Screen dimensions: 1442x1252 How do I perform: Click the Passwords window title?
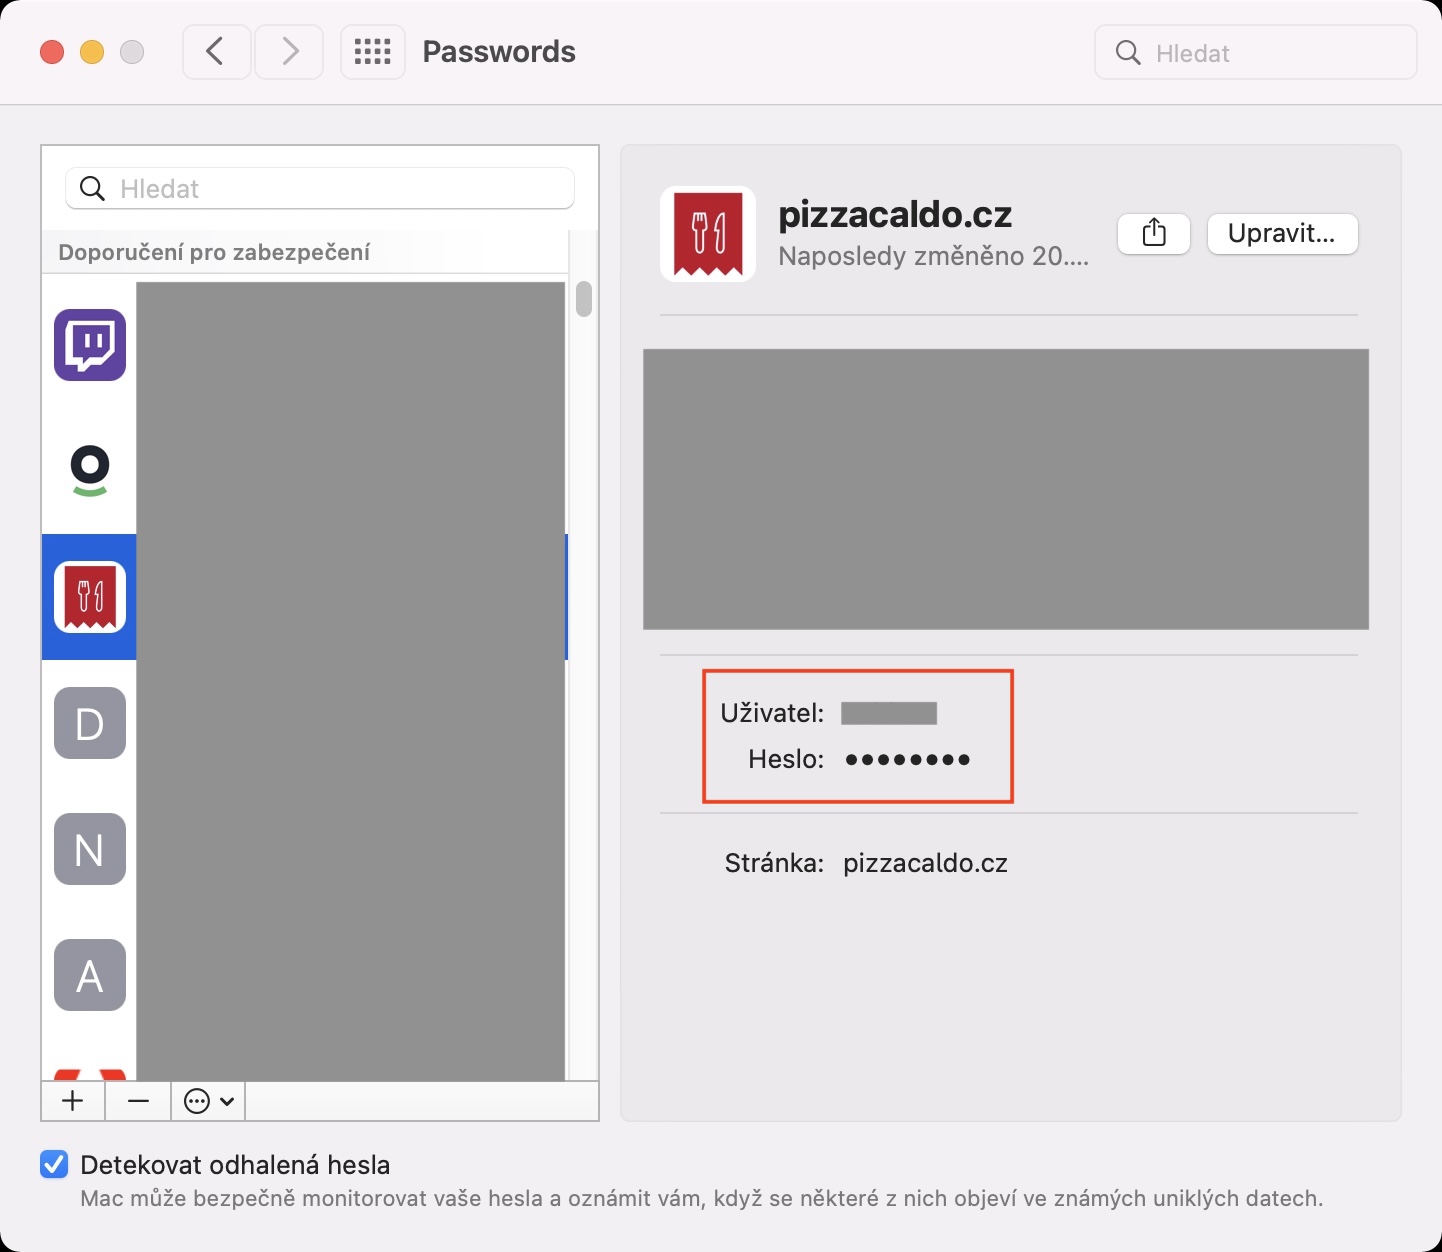tap(499, 52)
